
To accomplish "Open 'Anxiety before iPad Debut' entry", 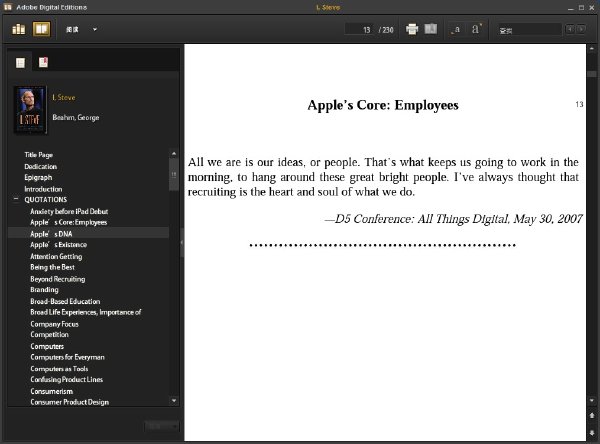I will (x=69, y=211).
